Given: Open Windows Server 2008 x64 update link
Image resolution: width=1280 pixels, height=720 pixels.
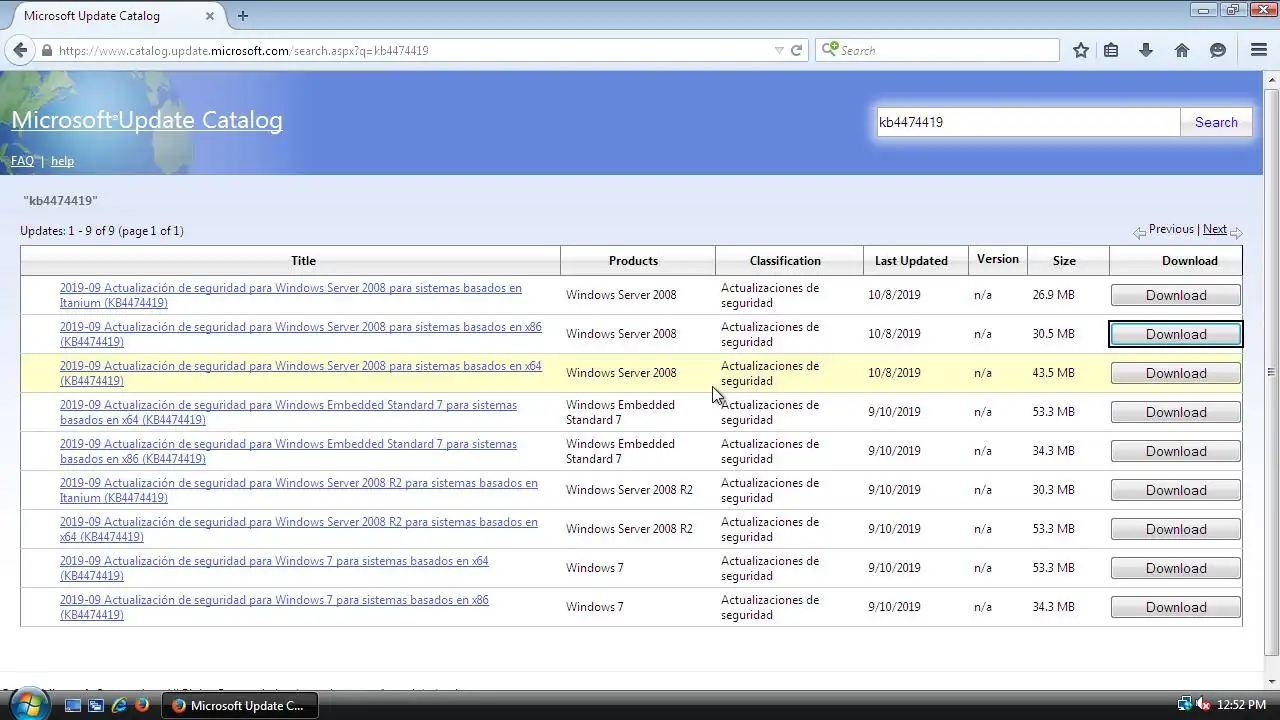Looking at the screenshot, I should [x=300, y=373].
